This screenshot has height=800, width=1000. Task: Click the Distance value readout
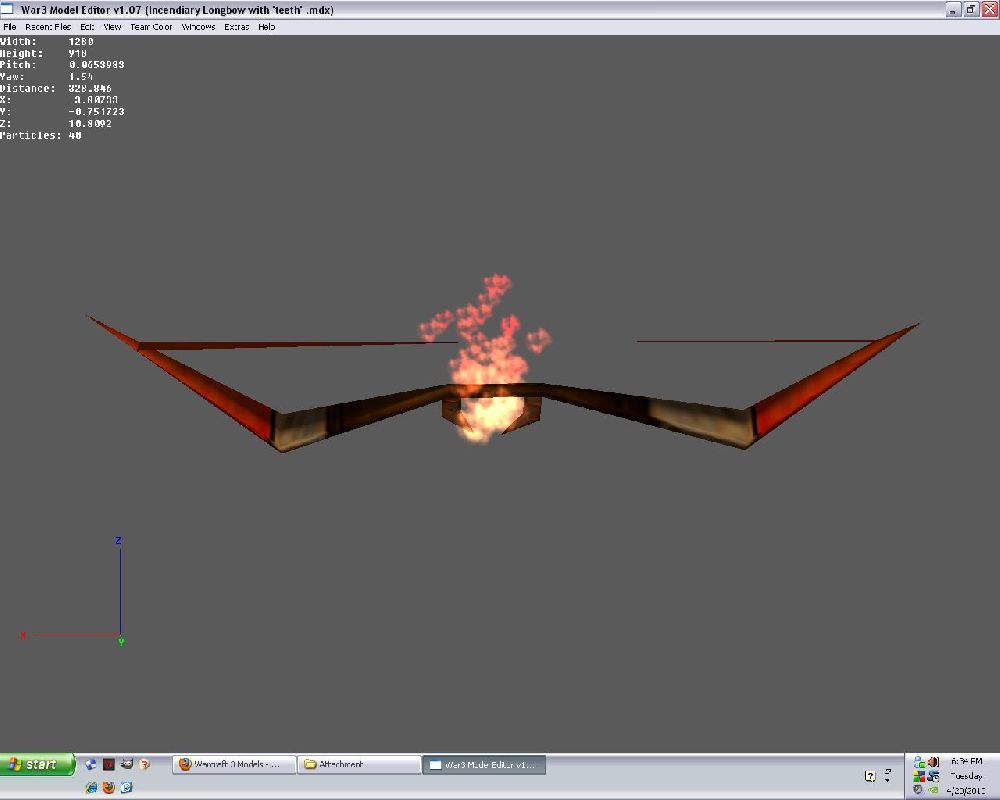click(x=90, y=88)
